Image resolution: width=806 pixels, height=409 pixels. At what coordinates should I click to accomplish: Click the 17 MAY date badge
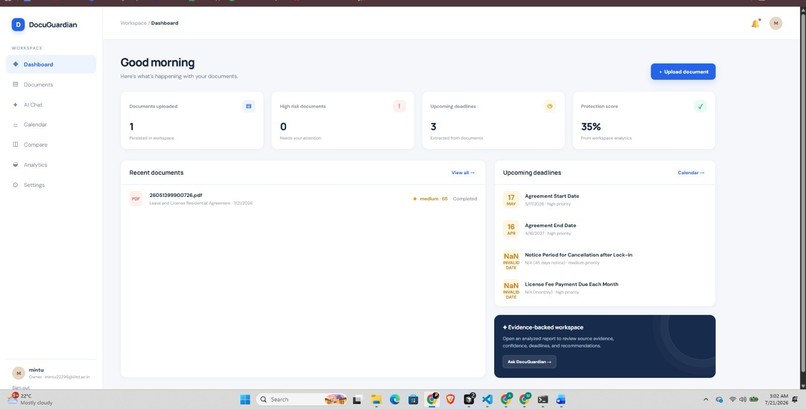coord(511,199)
